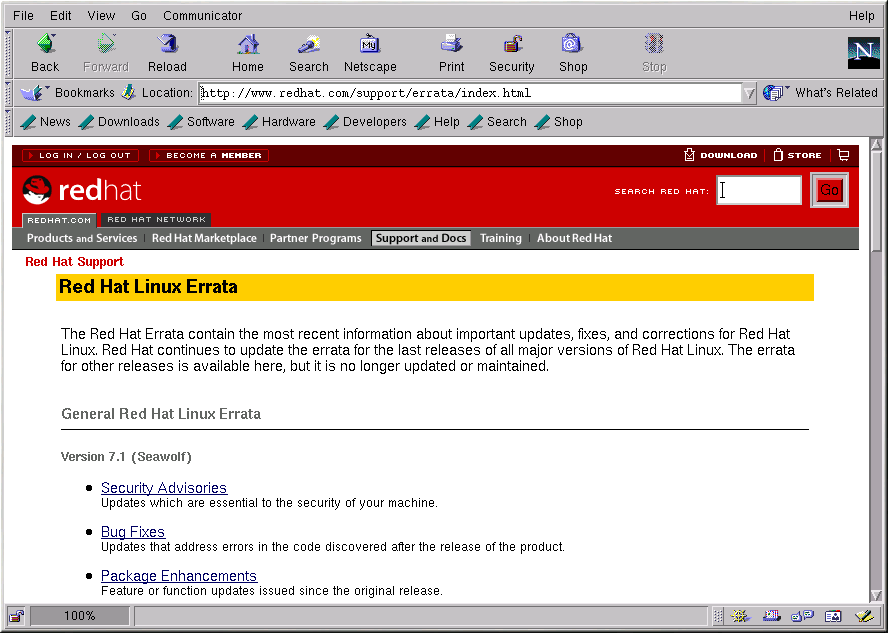Open the Bug Fixes link
Screen dimensions: 888x633
click(133, 532)
